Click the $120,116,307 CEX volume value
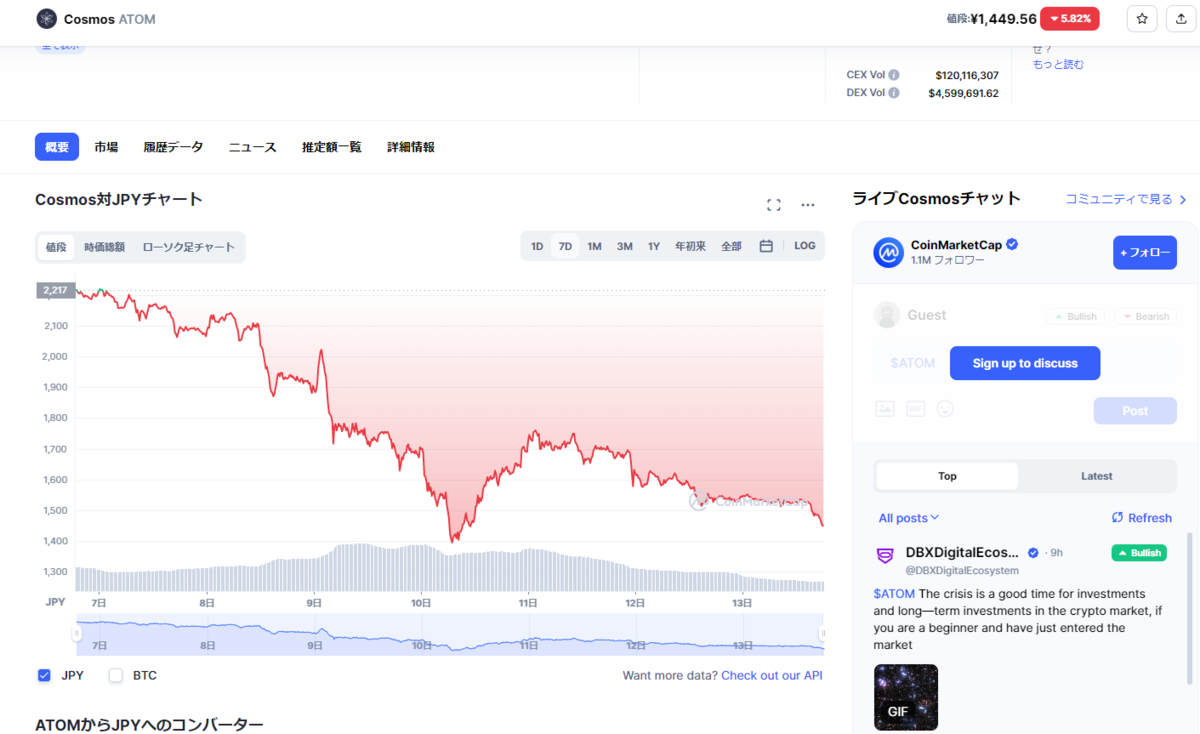The image size is (1200, 734). [967, 75]
